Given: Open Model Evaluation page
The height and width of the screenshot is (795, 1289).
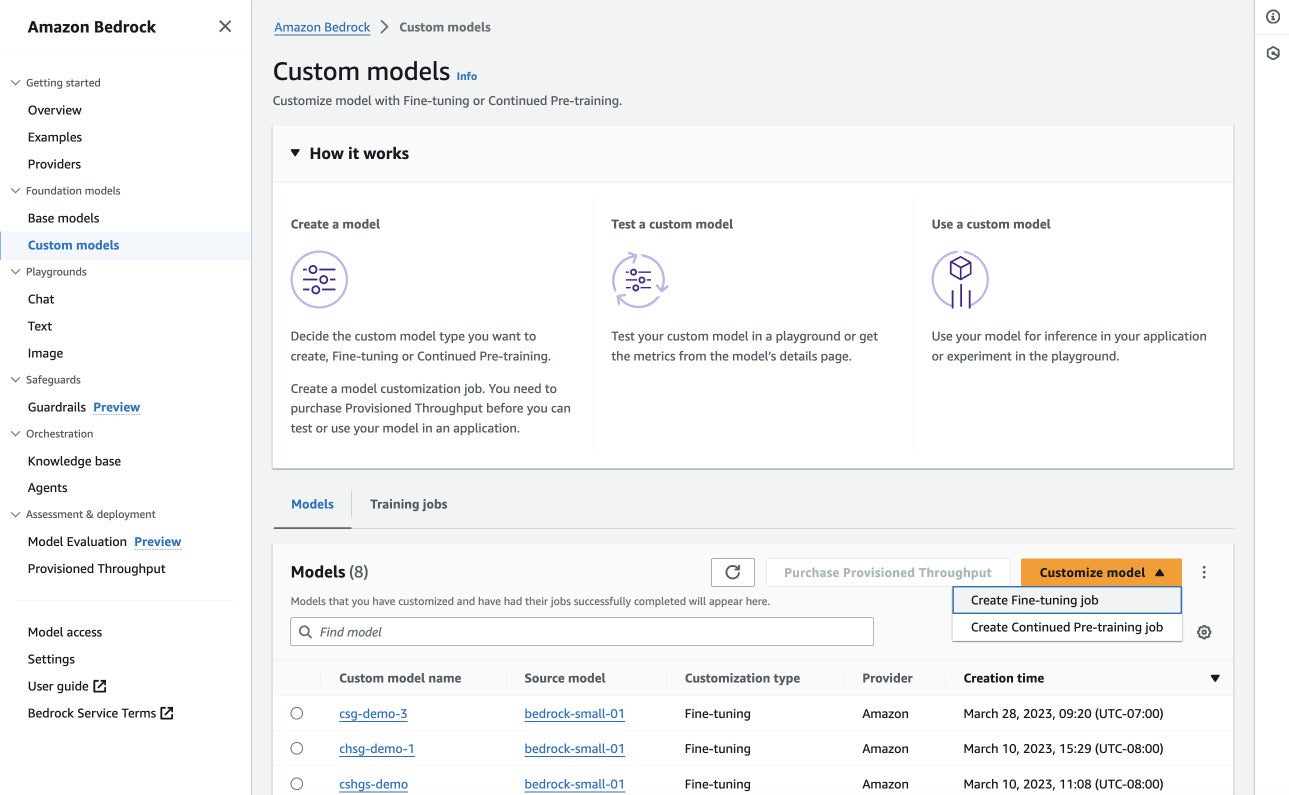Looking at the screenshot, I should (77, 542).
